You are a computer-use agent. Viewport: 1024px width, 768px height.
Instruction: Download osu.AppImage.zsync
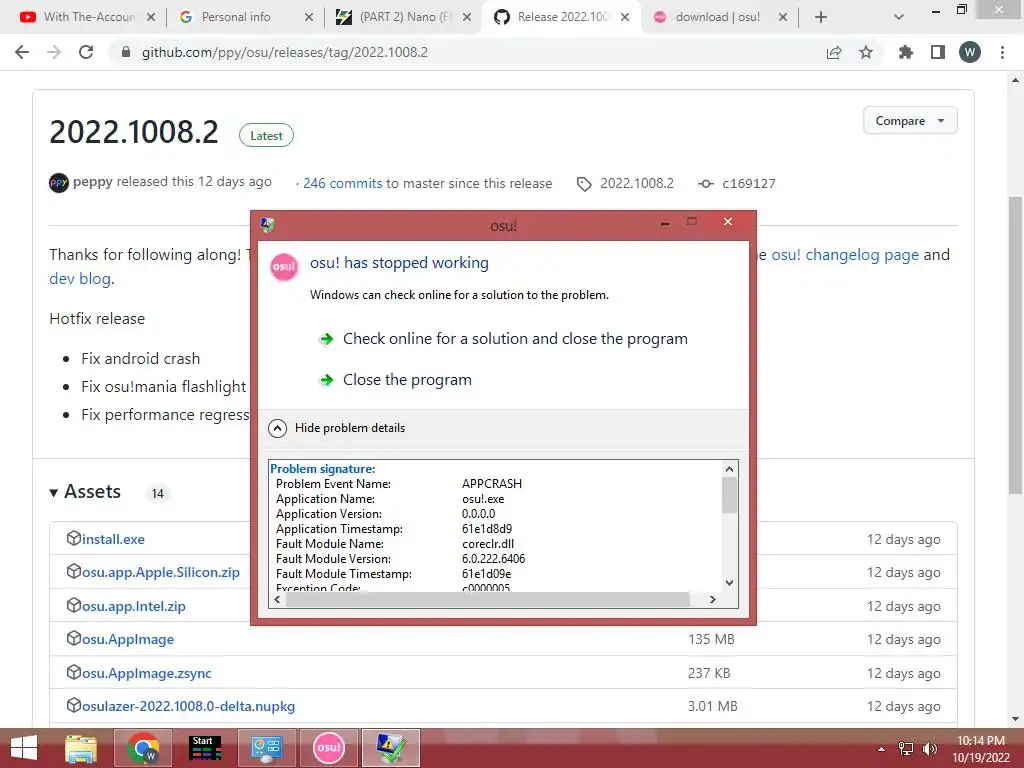coord(146,673)
